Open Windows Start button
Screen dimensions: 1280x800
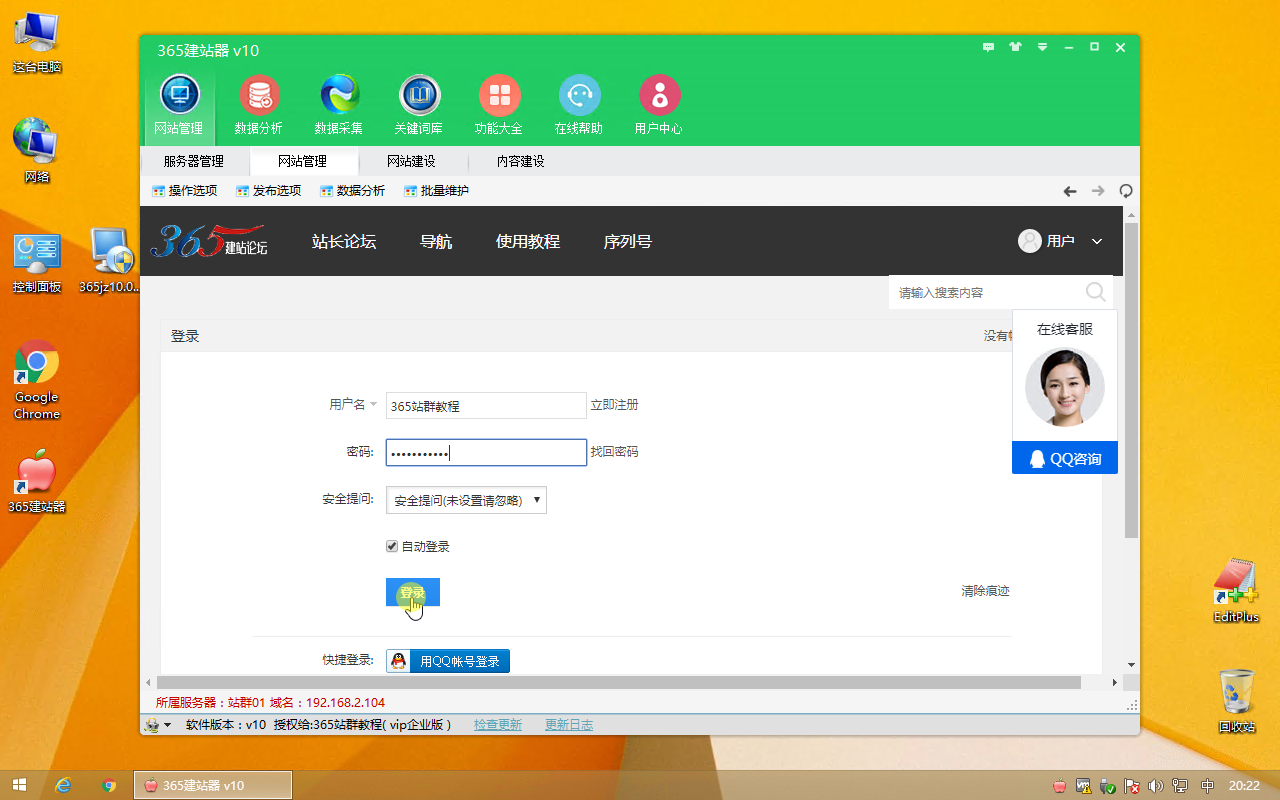[20, 785]
